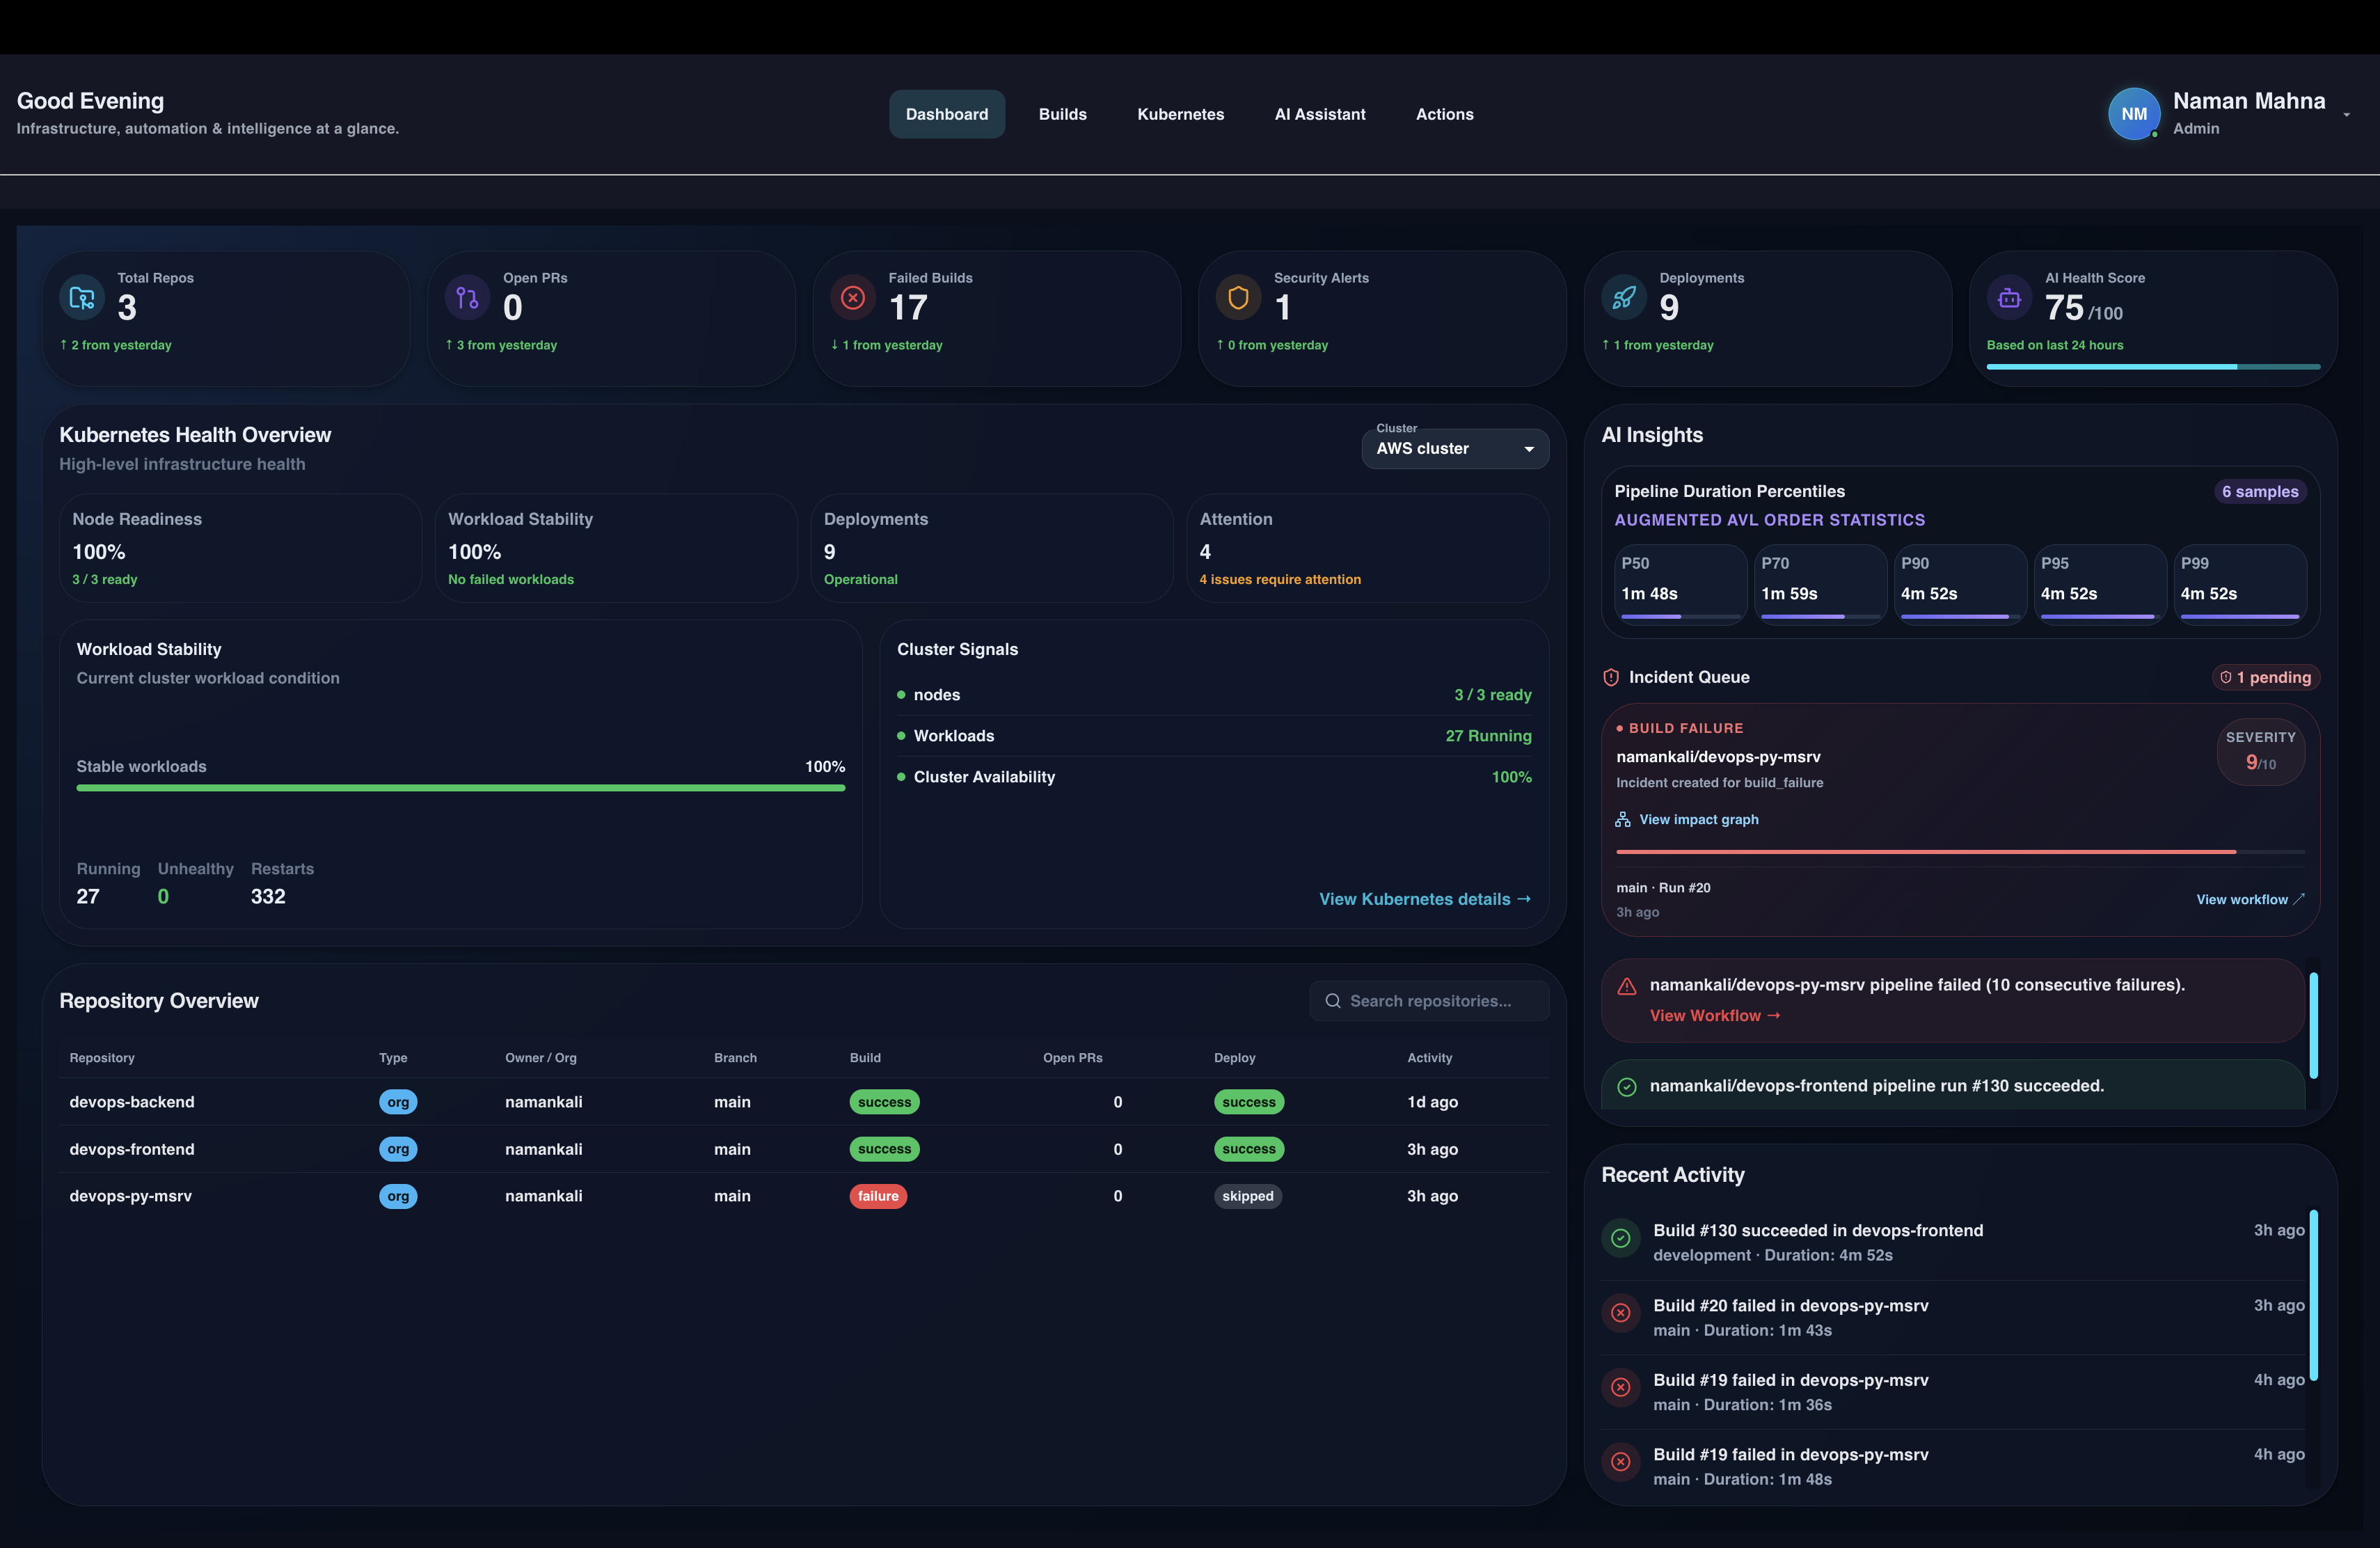
Task: Click the failure badge for devops-py-msrv
Action: (878, 1196)
